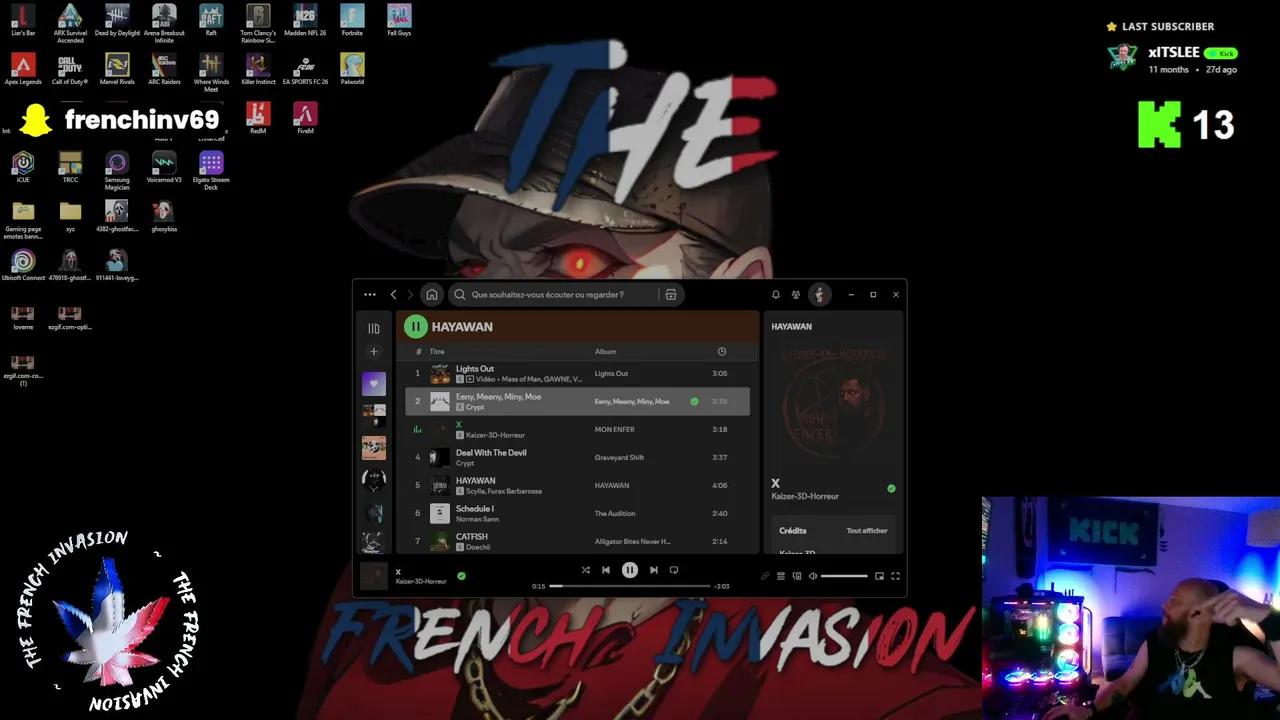Open the xyz folder on desktop
The image size is (1280, 720).
(x=70, y=216)
